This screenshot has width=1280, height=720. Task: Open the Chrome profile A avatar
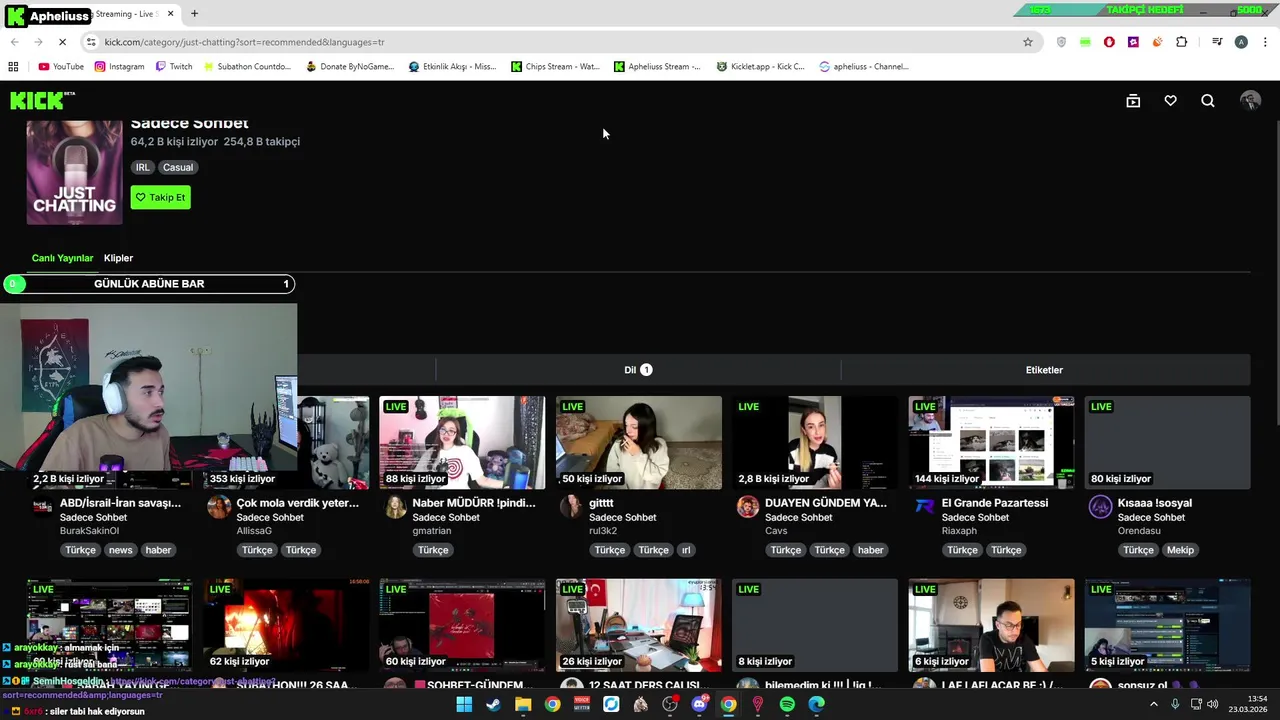click(1241, 42)
